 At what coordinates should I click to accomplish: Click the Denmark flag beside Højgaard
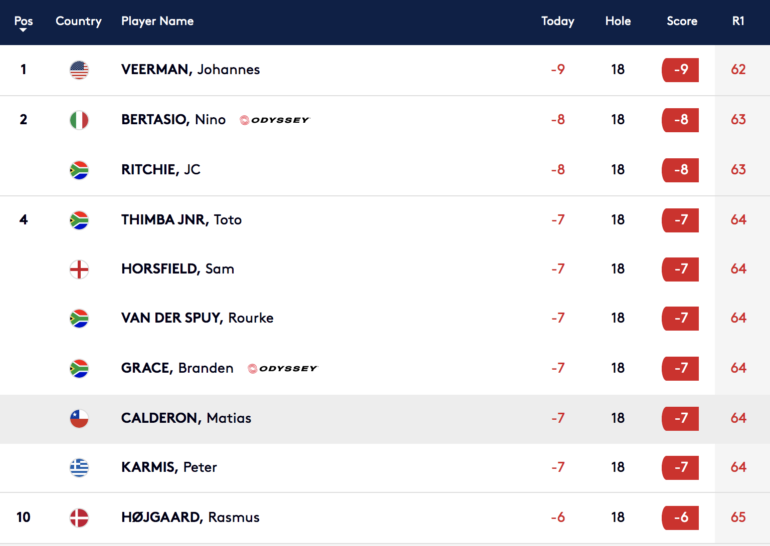[79, 518]
